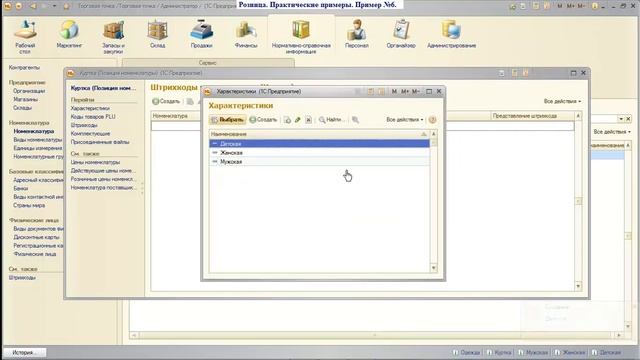Go to Коды товаров PLU link
Viewport: 640px width, 360px height.
[93, 117]
